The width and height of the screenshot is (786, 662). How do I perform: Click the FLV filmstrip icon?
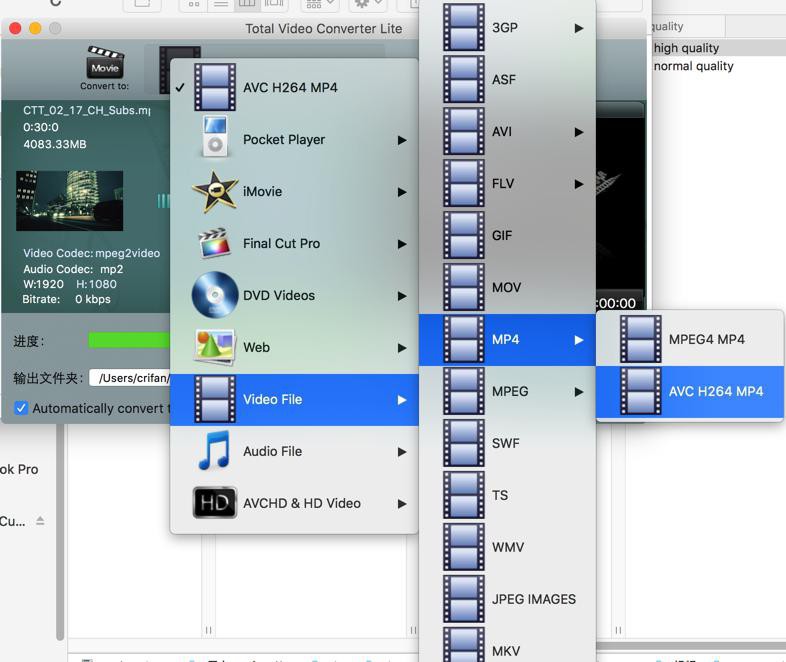click(x=464, y=183)
